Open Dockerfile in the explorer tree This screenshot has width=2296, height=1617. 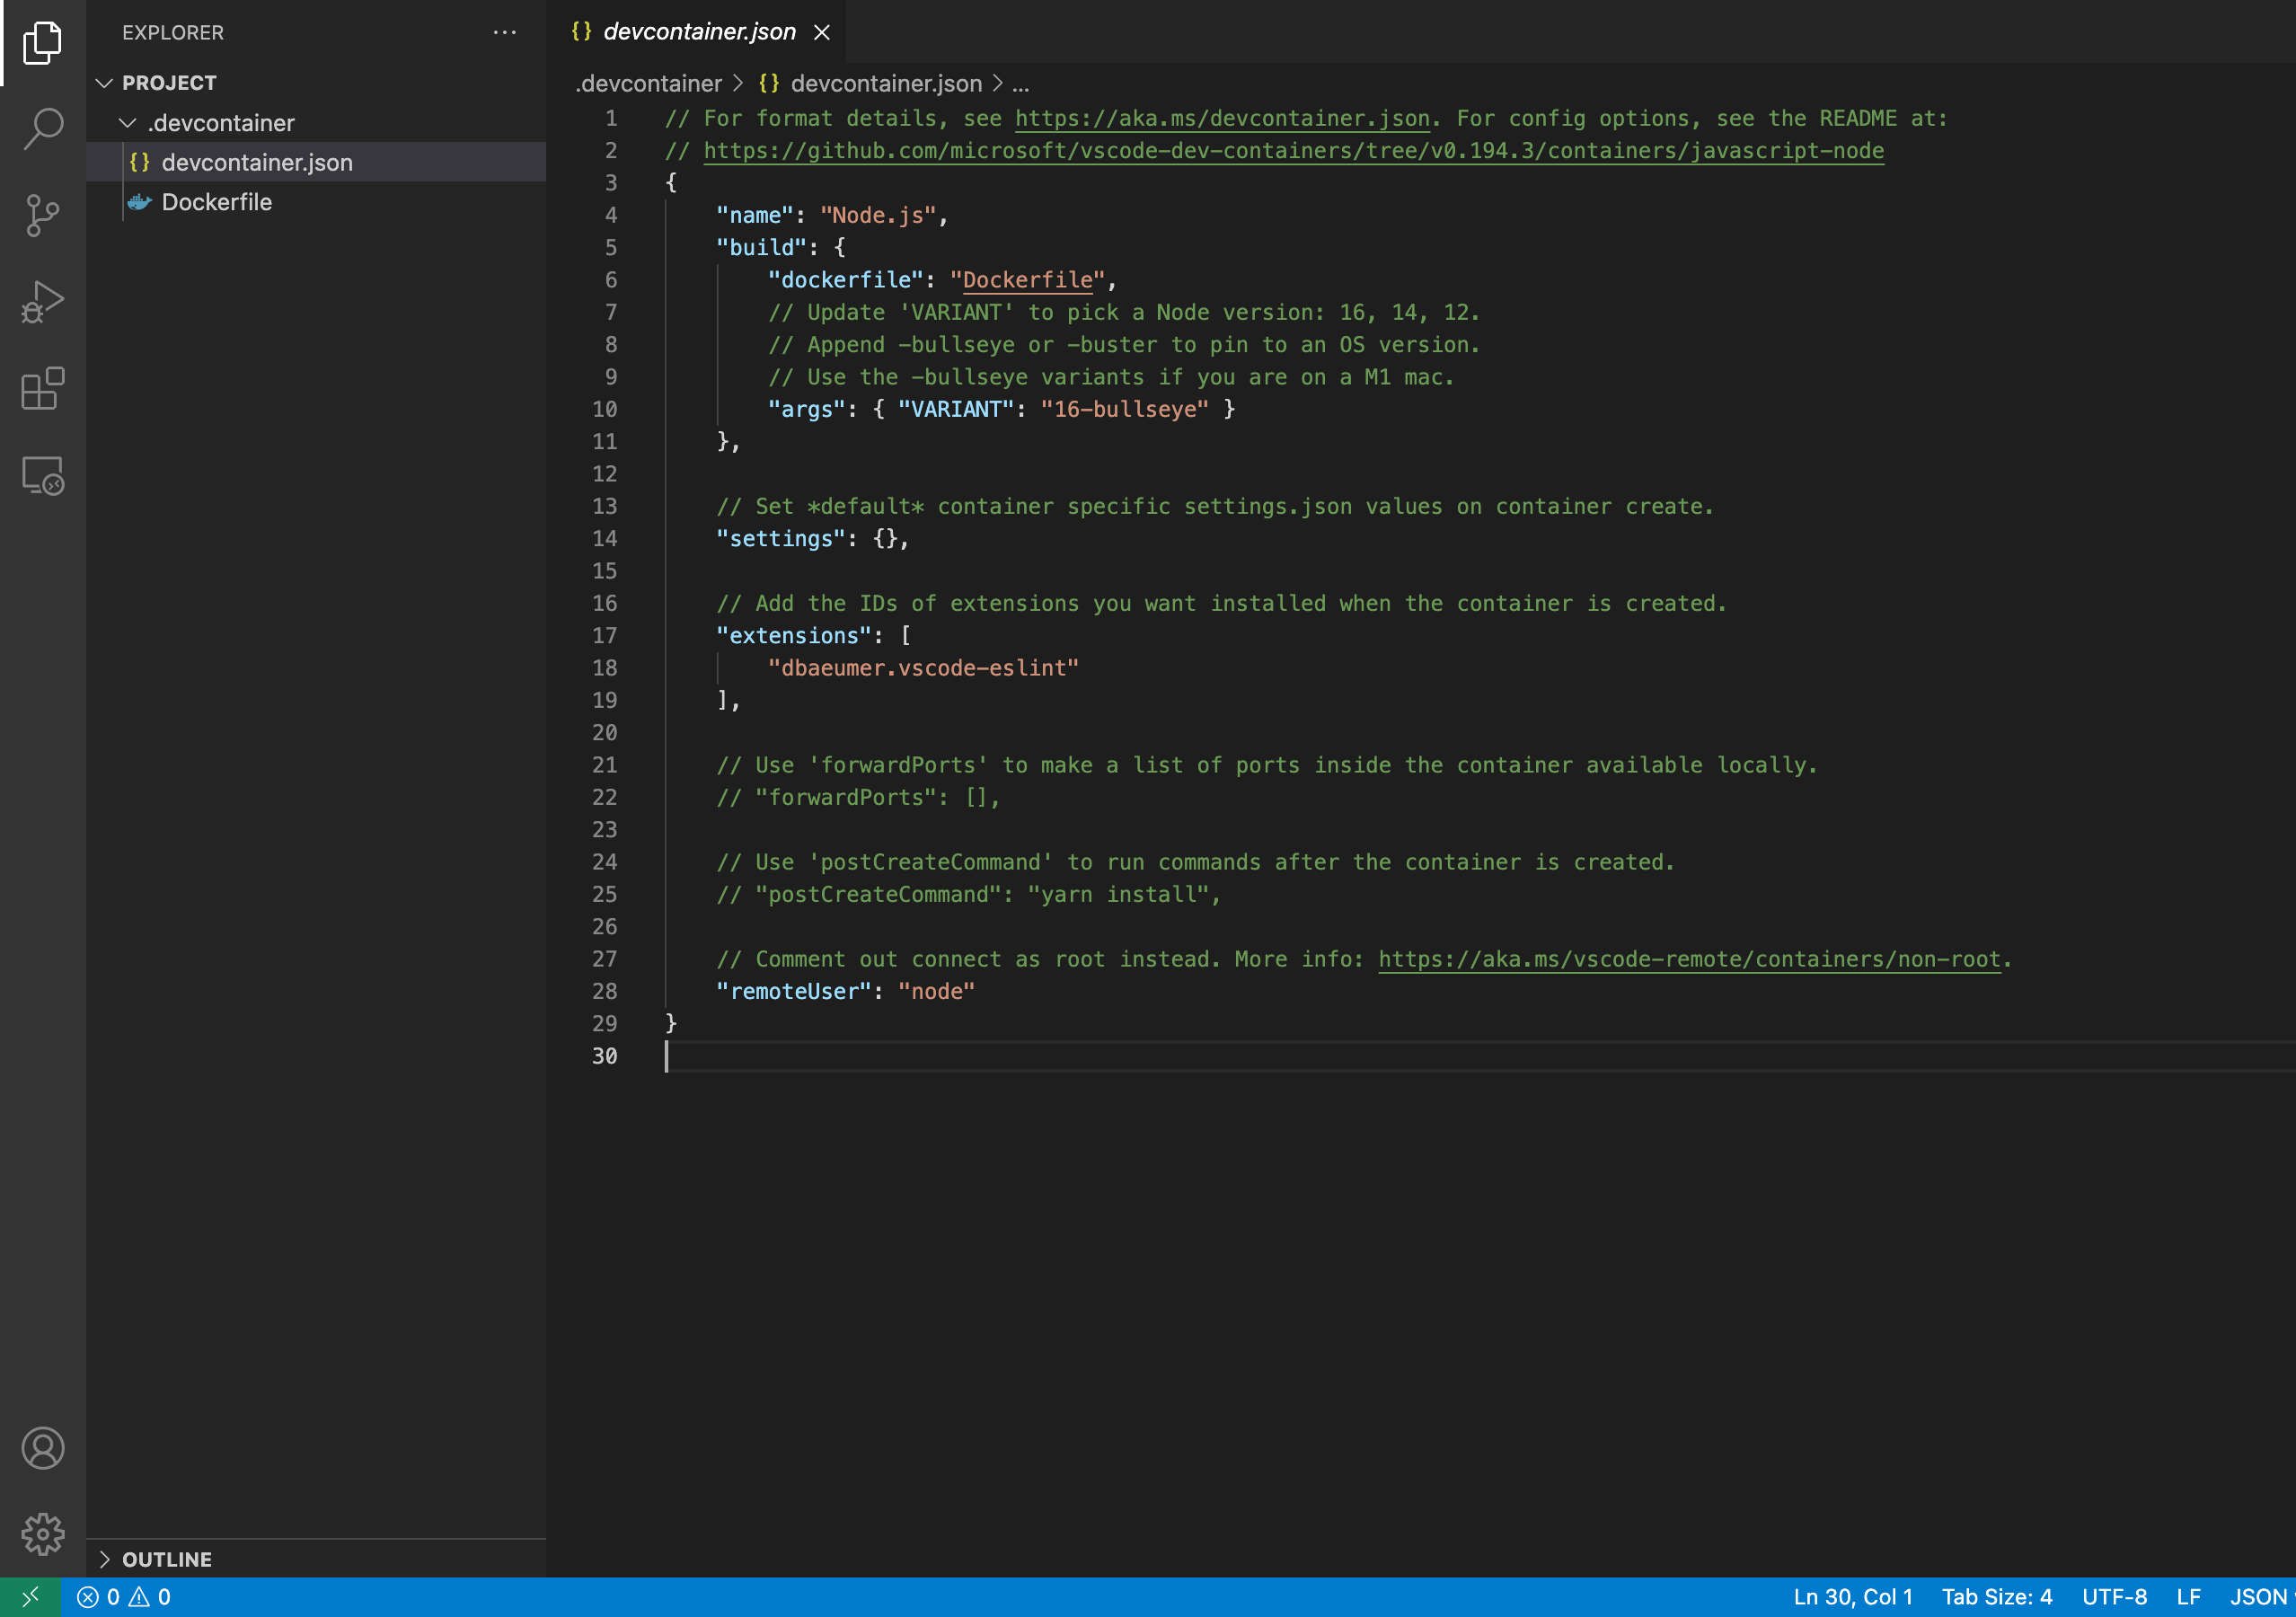(x=316, y=202)
